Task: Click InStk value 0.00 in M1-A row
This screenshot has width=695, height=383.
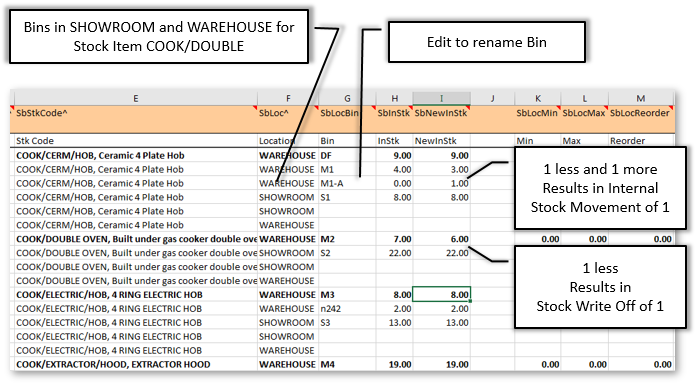Action: coord(394,184)
